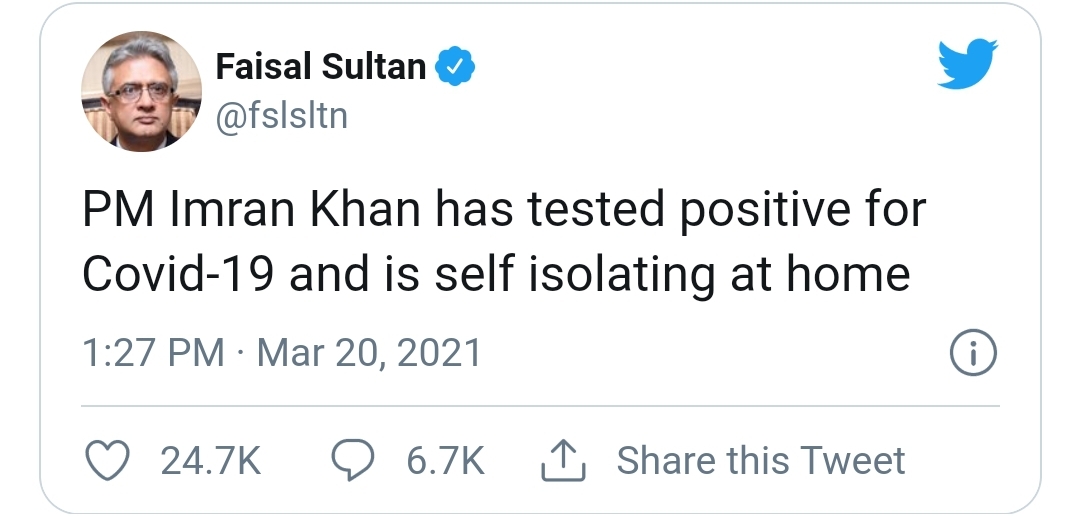
Task: Click the 6.7K replies count
Action: 445,461
